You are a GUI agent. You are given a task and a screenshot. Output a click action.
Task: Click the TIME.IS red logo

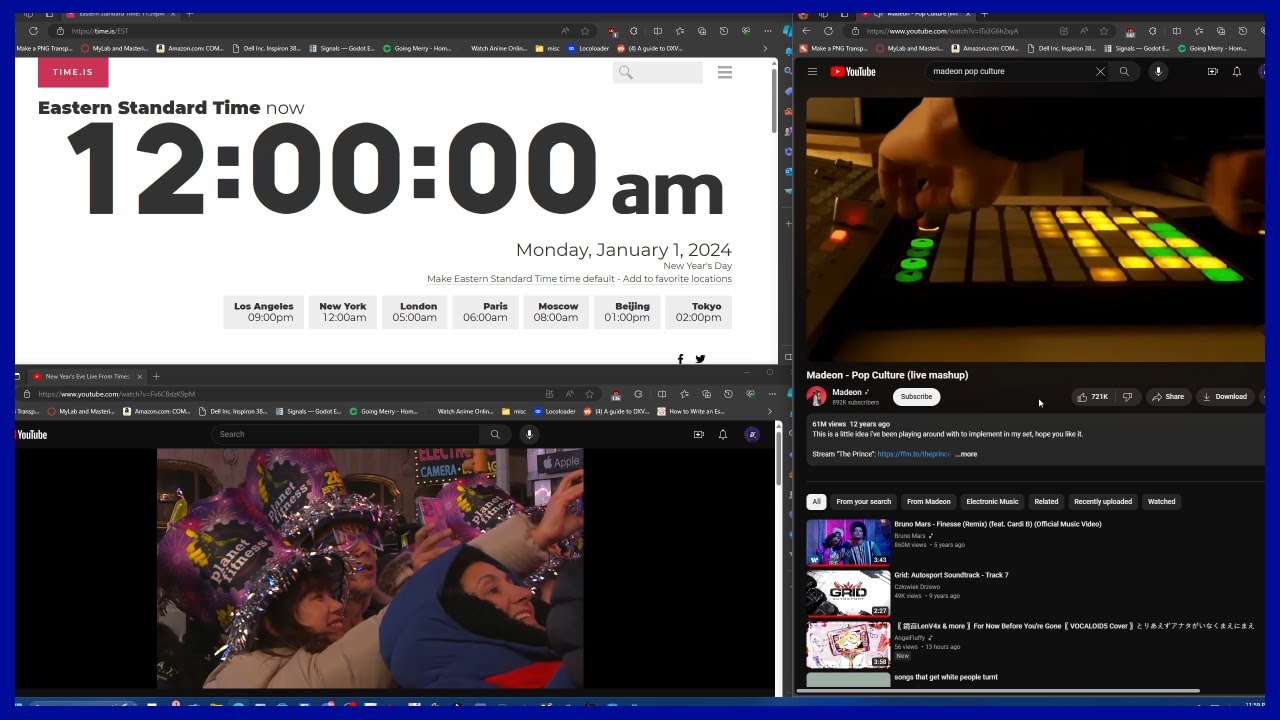click(x=73, y=72)
